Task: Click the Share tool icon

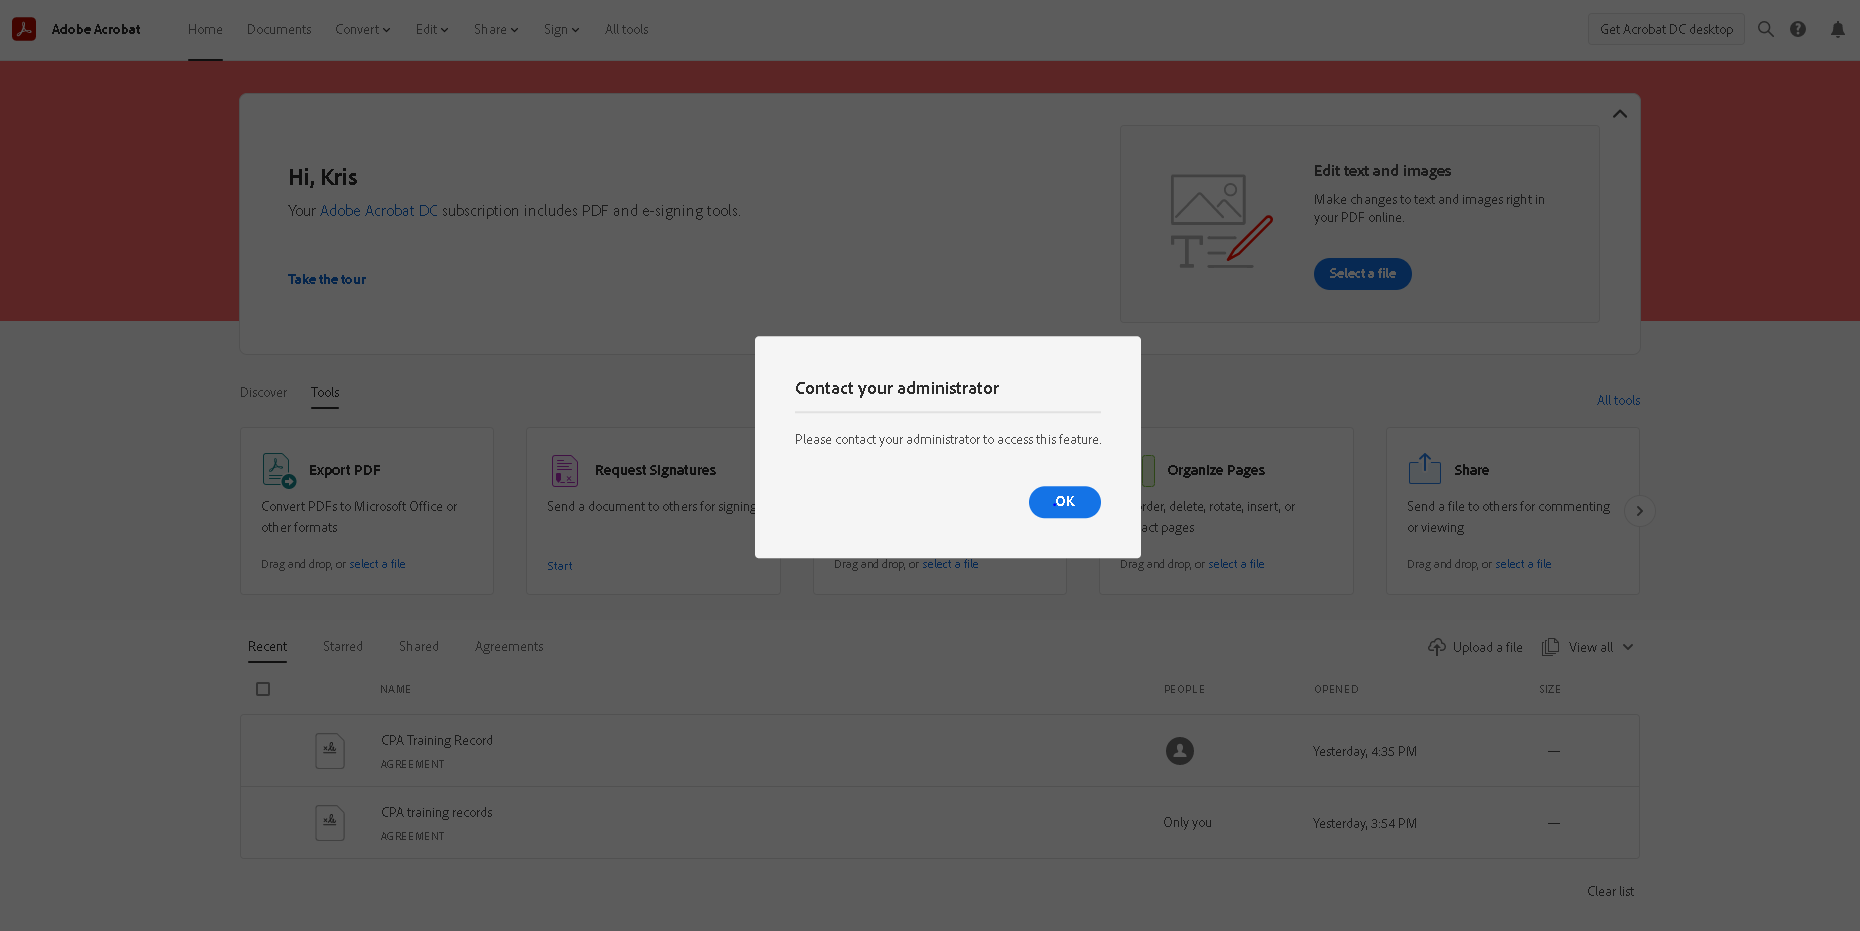Action: pyautogui.click(x=1424, y=467)
